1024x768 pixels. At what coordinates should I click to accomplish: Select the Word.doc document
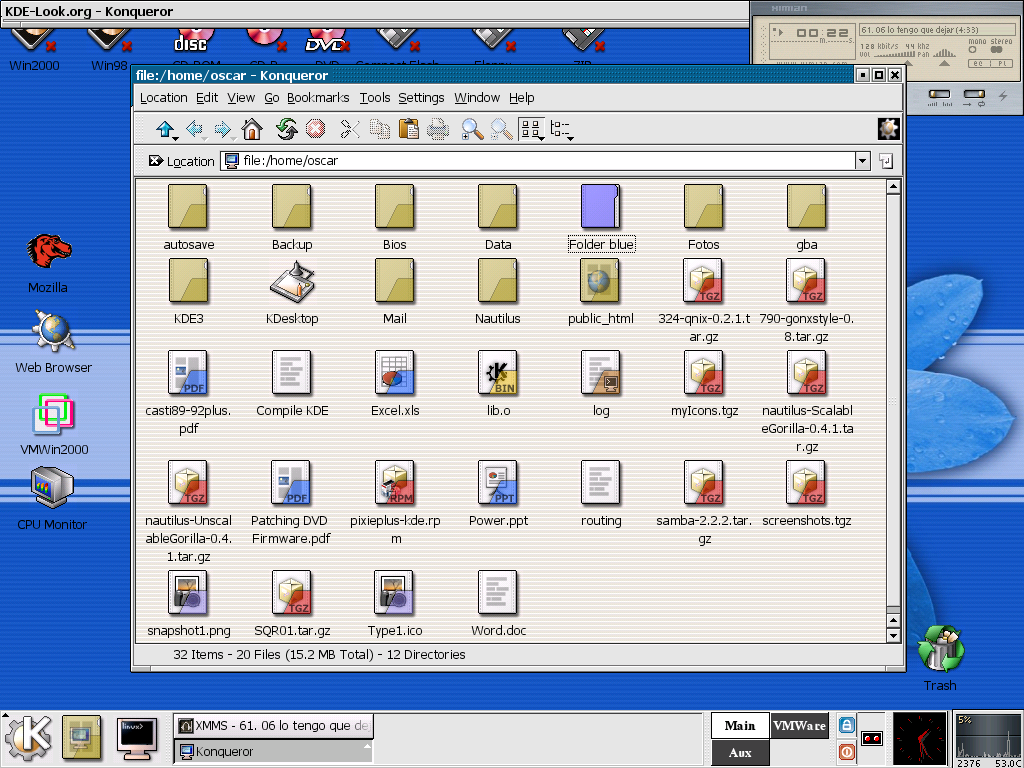tap(498, 593)
